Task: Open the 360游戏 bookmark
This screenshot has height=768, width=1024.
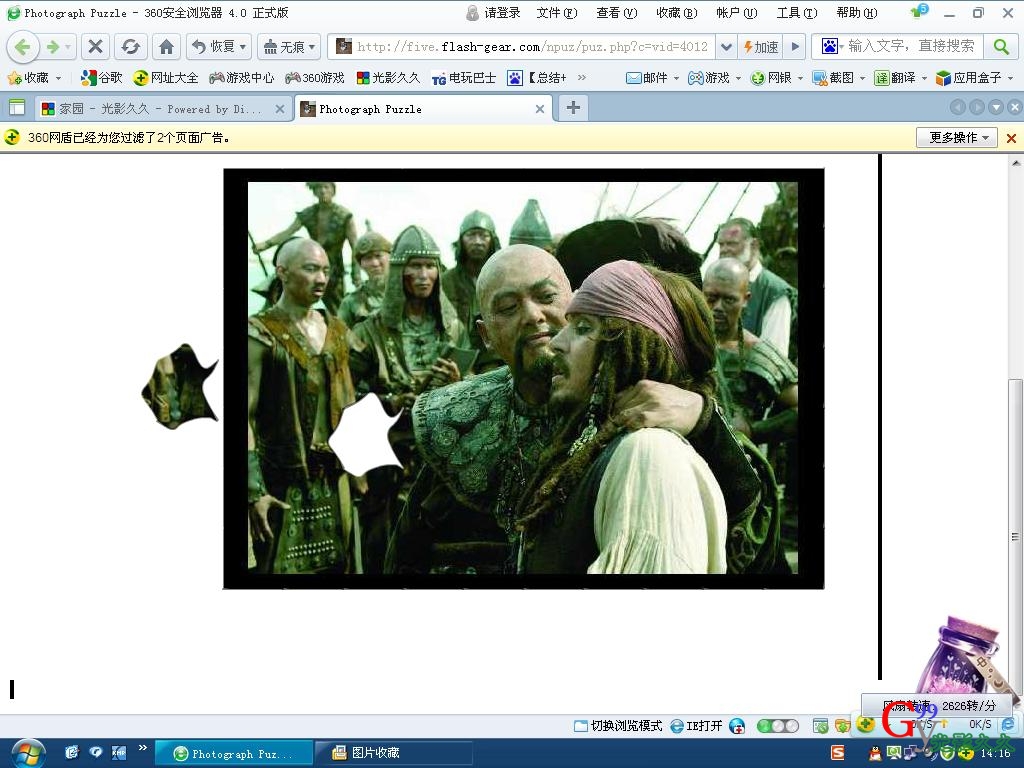Action: tap(315, 78)
